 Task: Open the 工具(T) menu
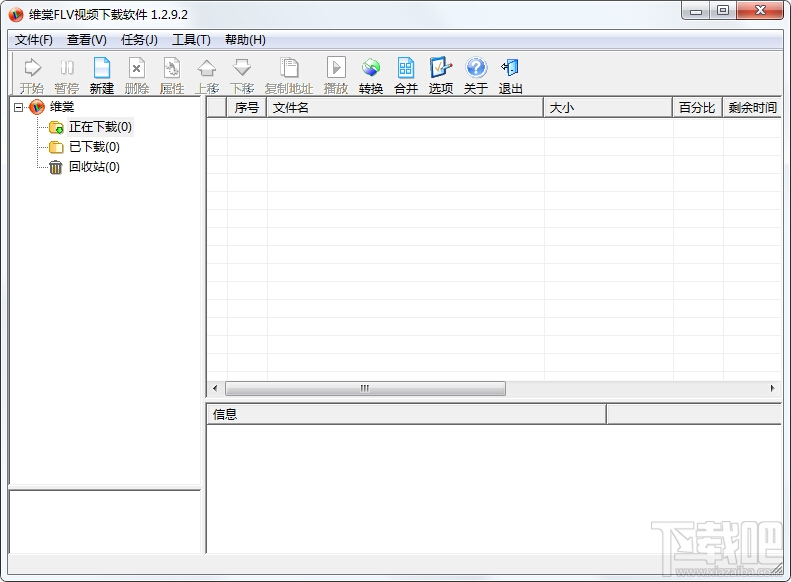click(x=191, y=40)
